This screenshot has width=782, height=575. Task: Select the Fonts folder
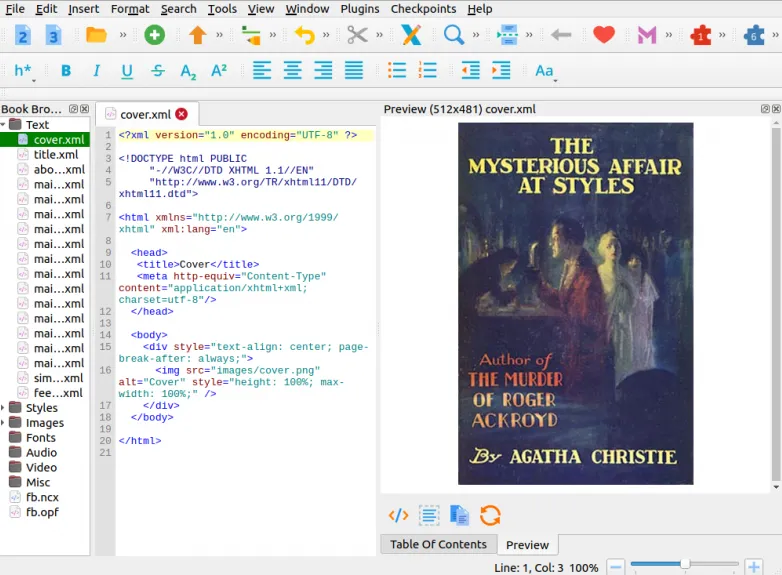coord(41,438)
